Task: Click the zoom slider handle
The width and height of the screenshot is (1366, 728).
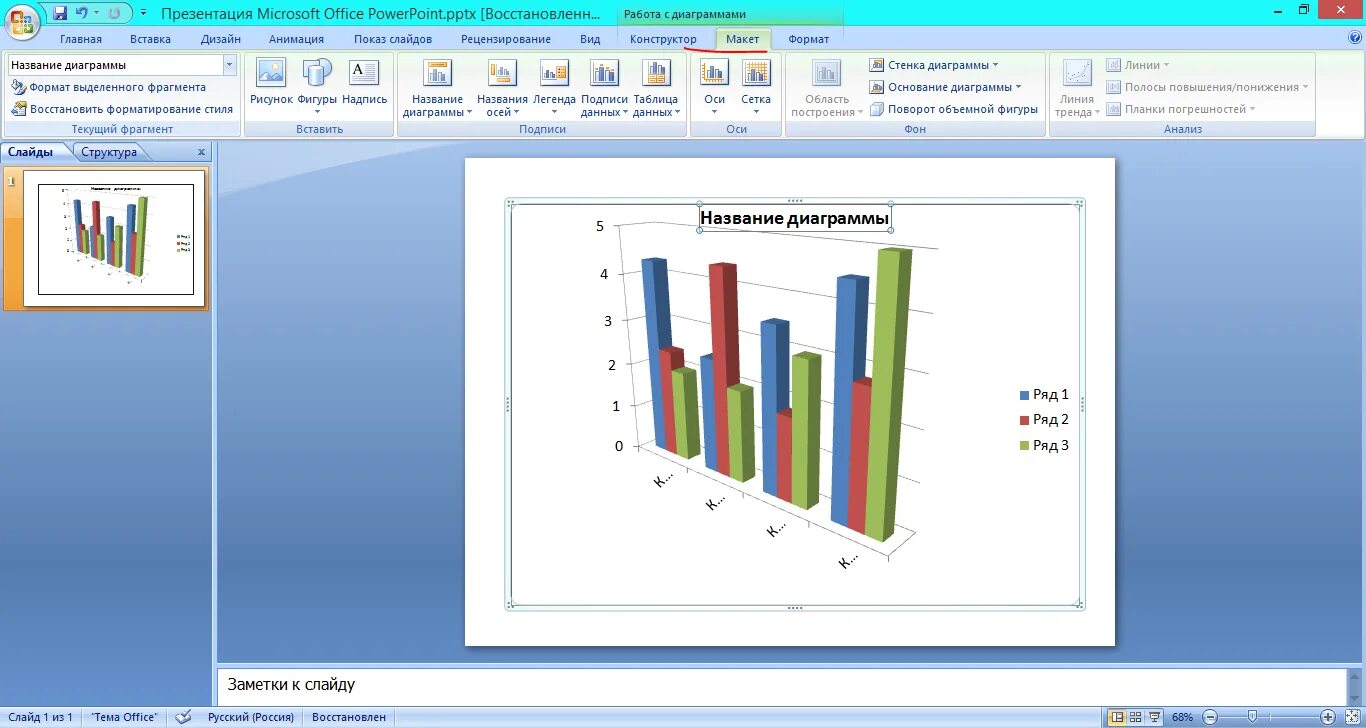Action: pyautogui.click(x=1253, y=717)
